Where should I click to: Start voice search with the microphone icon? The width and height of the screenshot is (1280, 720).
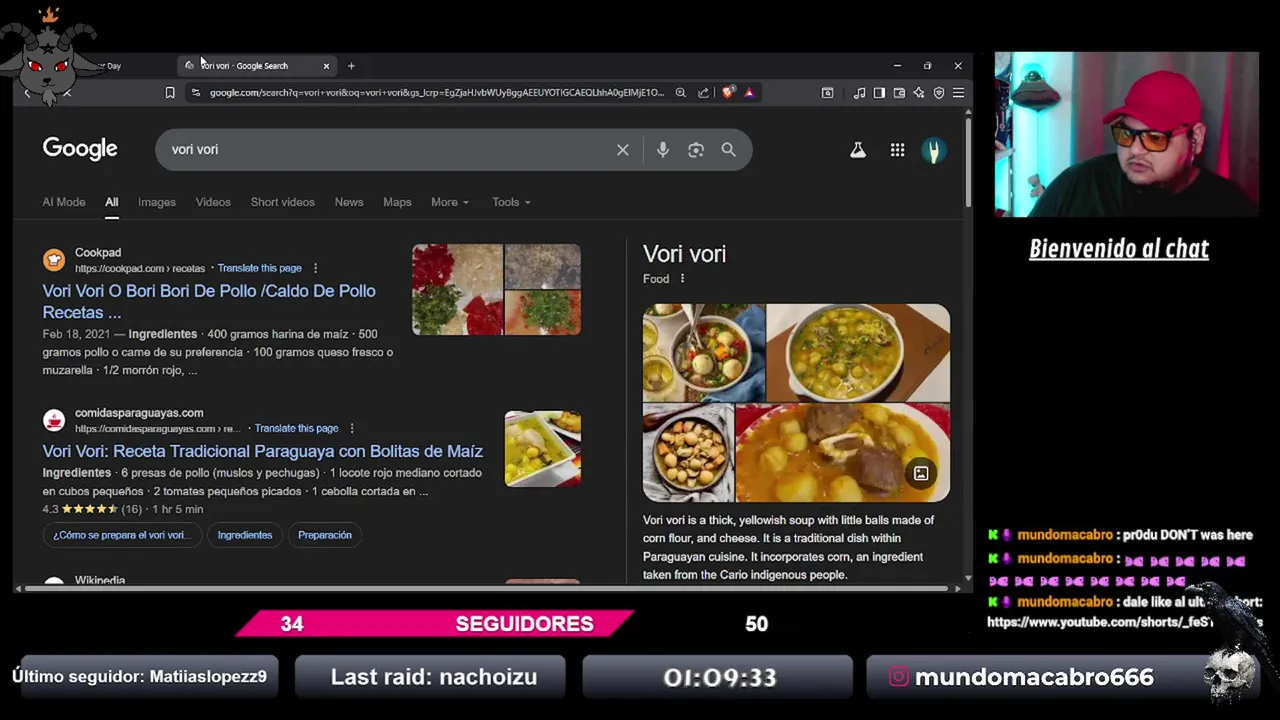click(662, 150)
